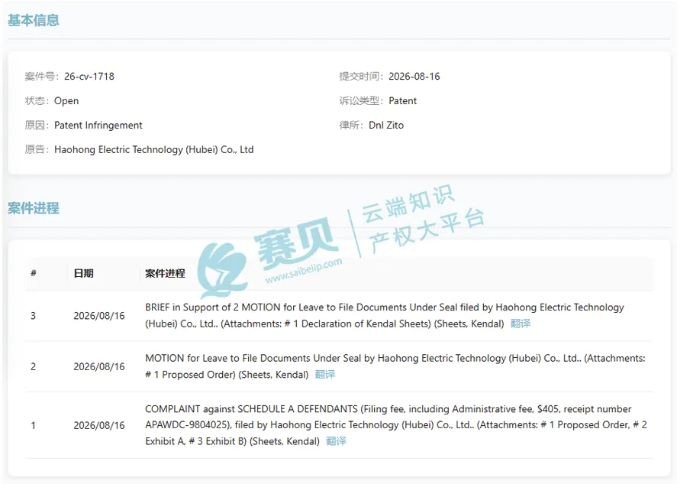Click row number 3 cell
The height and width of the screenshot is (491, 684).
point(33,316)
